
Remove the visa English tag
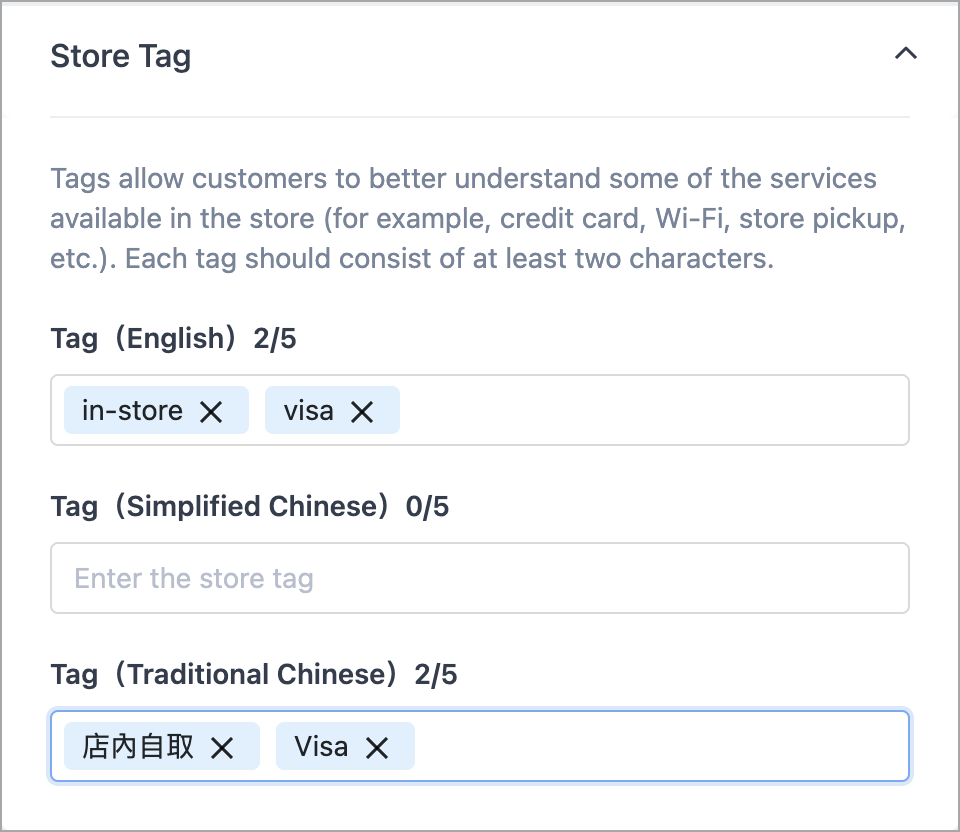(x=362, y=412)
